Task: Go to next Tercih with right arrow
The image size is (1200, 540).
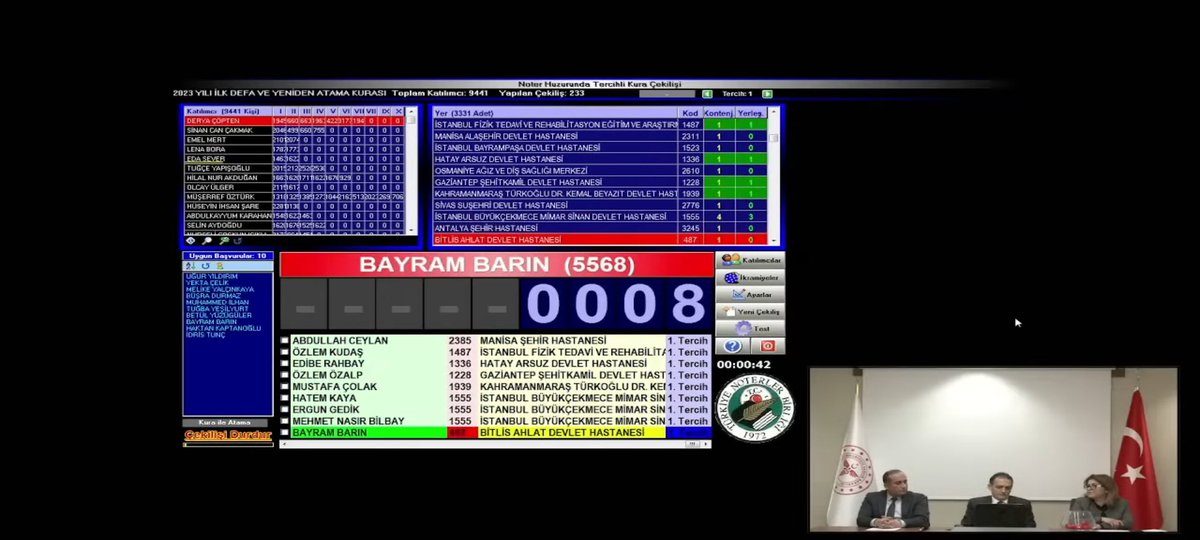Action: pos(768,94)
